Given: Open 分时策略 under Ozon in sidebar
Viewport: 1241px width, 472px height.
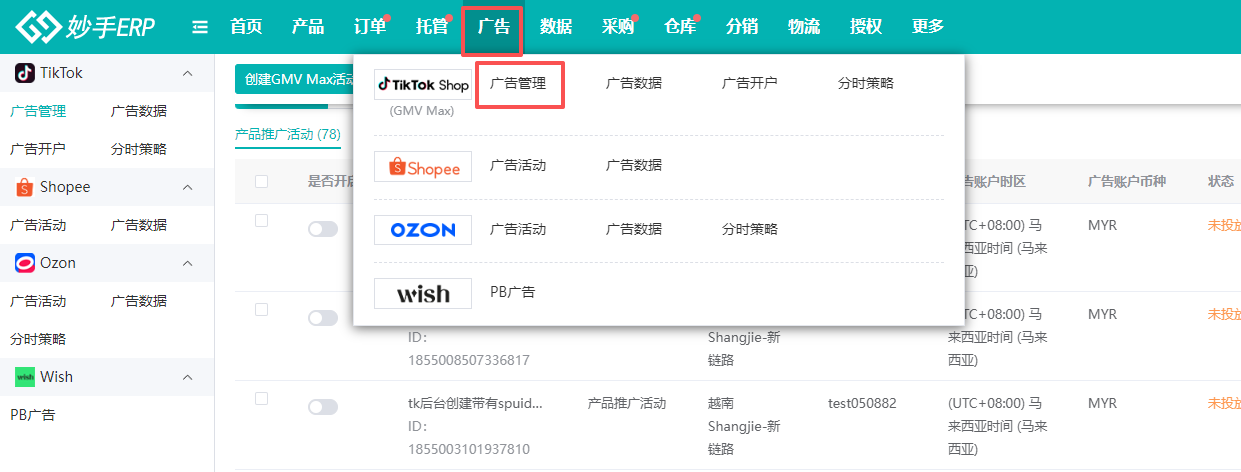Looking at the screenshot, I should [x=38, y=339].
